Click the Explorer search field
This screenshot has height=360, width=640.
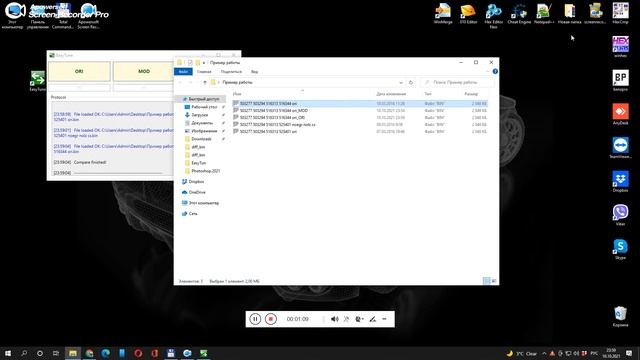457,82
